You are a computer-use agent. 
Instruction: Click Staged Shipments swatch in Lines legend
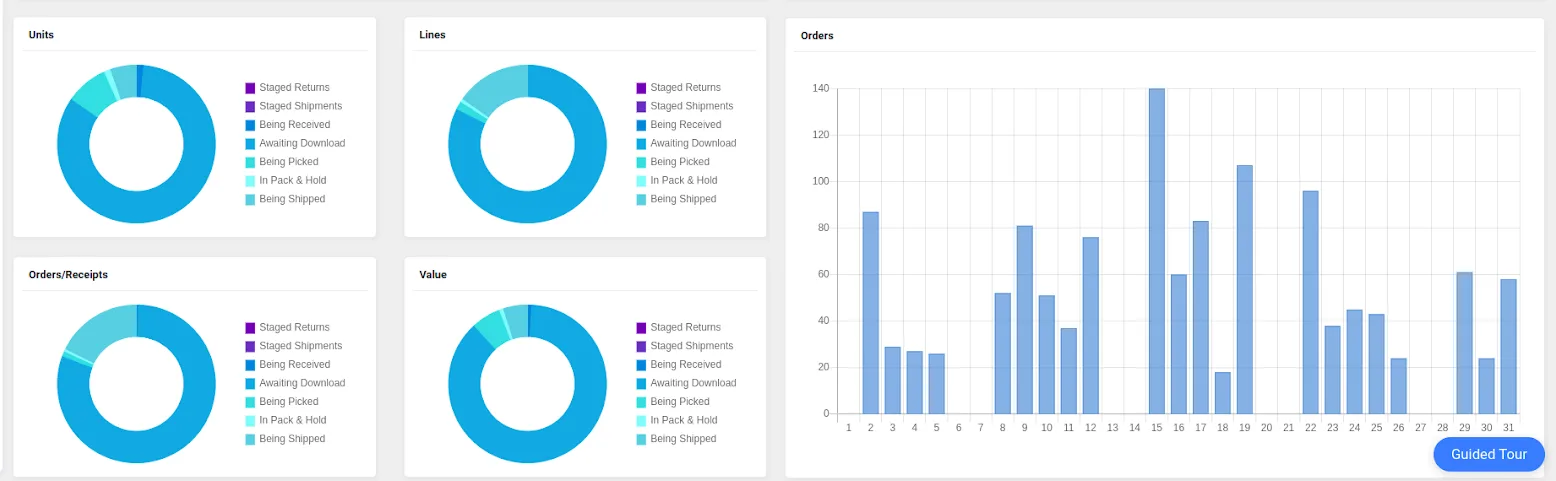pos(641,107)
